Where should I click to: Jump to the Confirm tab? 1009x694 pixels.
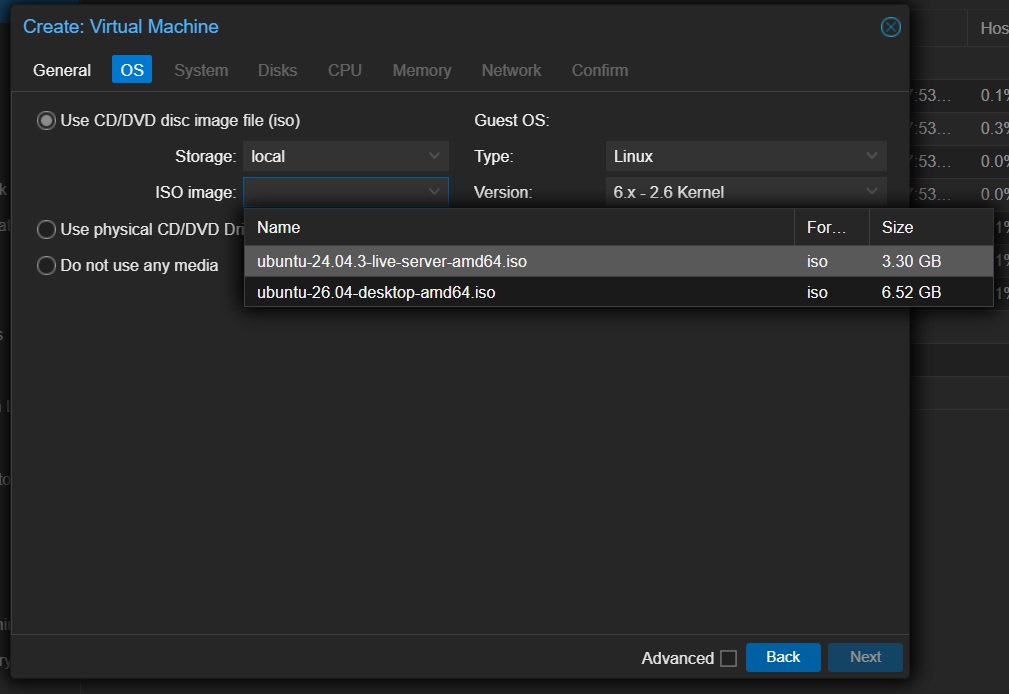point(600,70)
